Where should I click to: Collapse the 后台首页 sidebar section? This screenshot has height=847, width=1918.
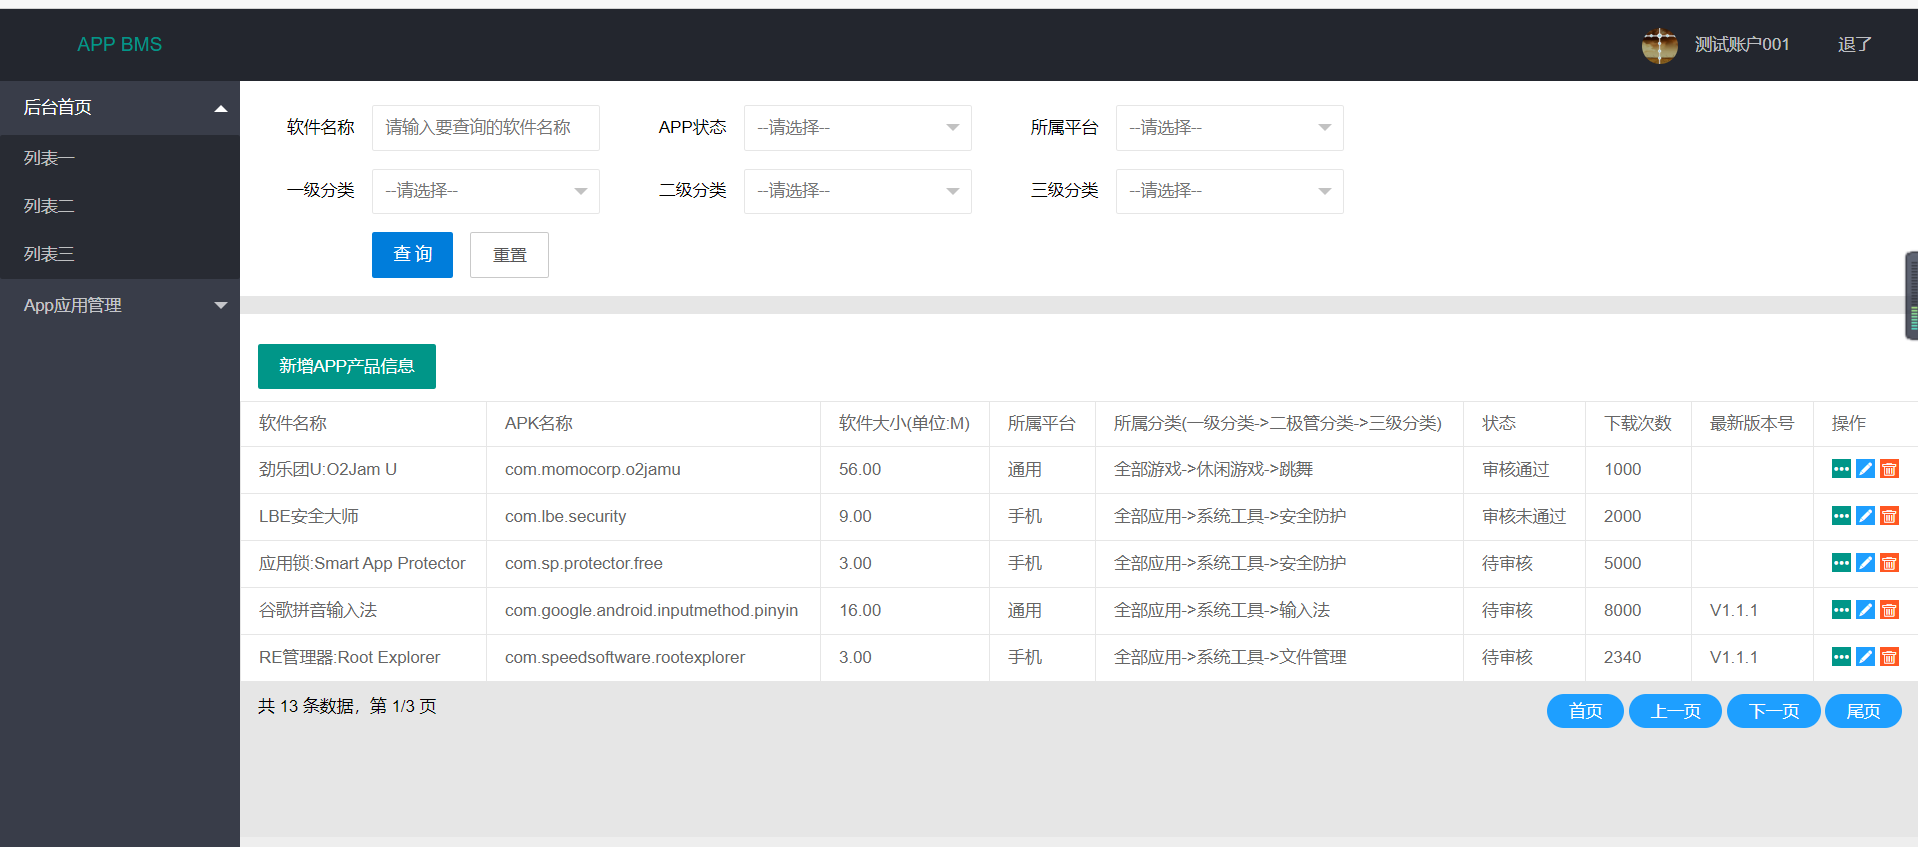point(120,108)
